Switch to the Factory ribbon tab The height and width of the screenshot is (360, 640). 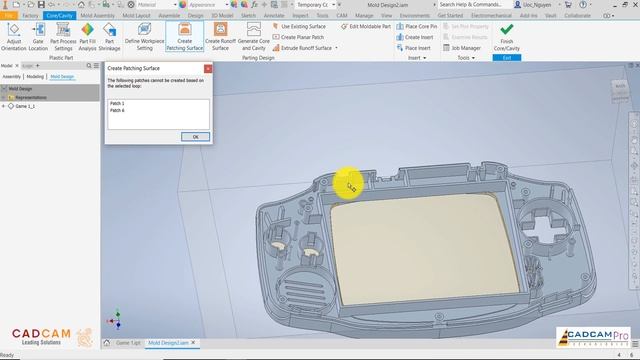(30, 16)
